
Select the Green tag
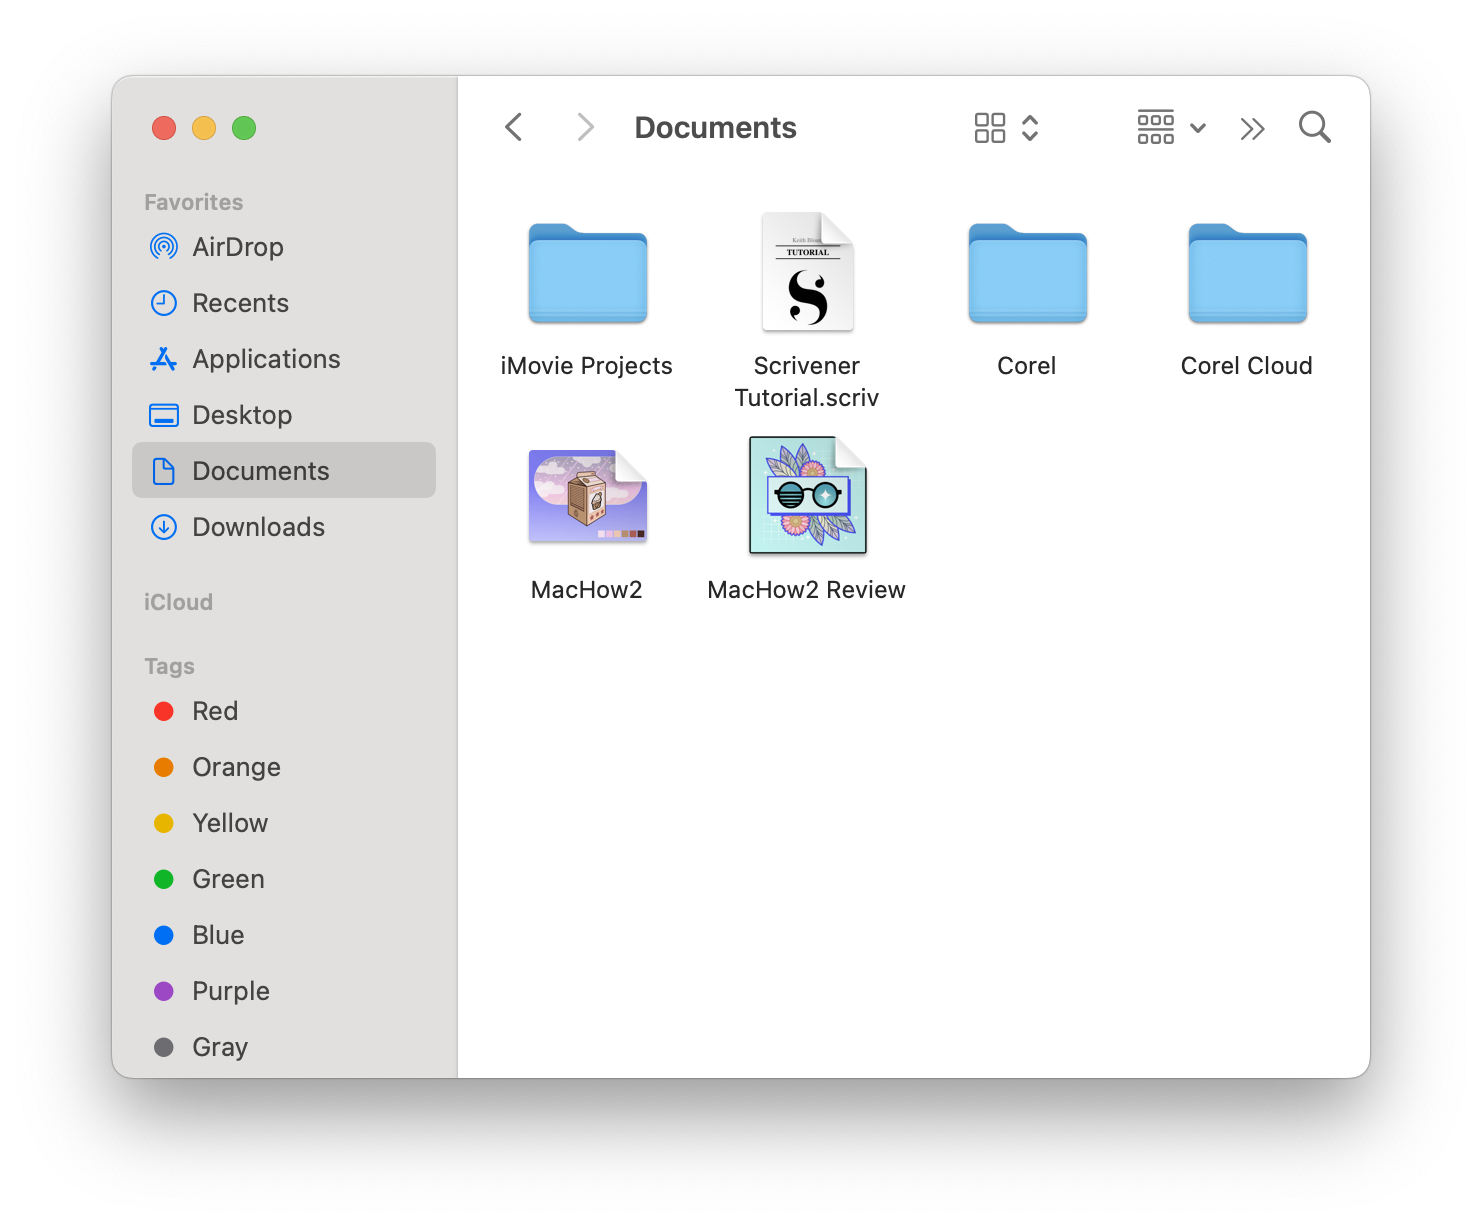(228, 879)
